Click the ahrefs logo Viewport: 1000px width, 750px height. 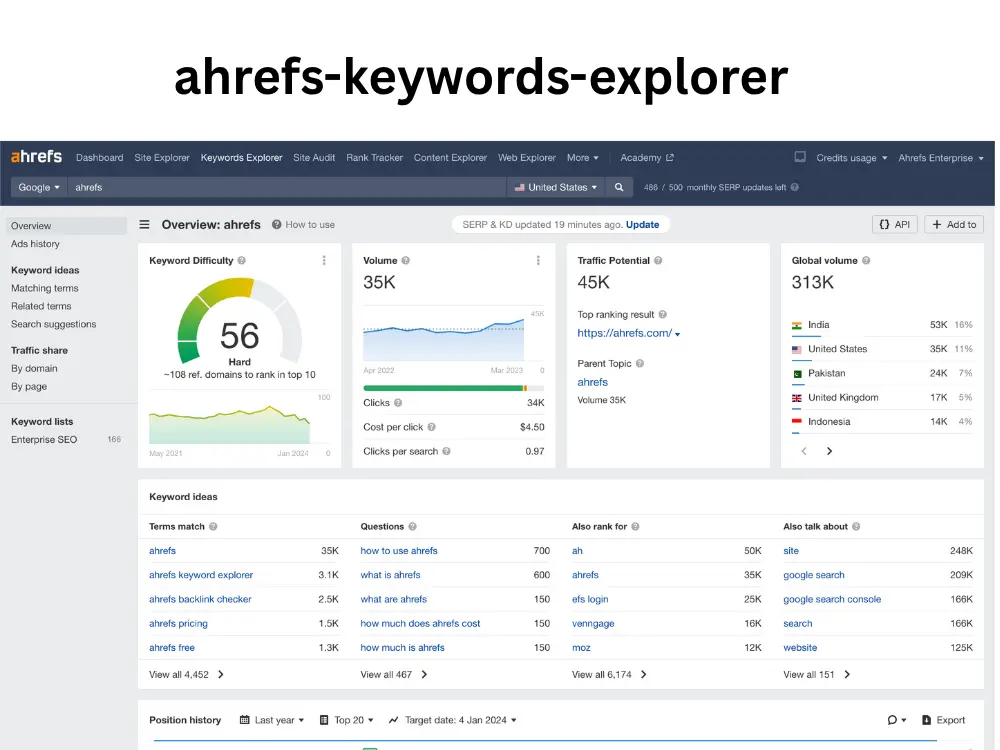(x=36, y=156)
